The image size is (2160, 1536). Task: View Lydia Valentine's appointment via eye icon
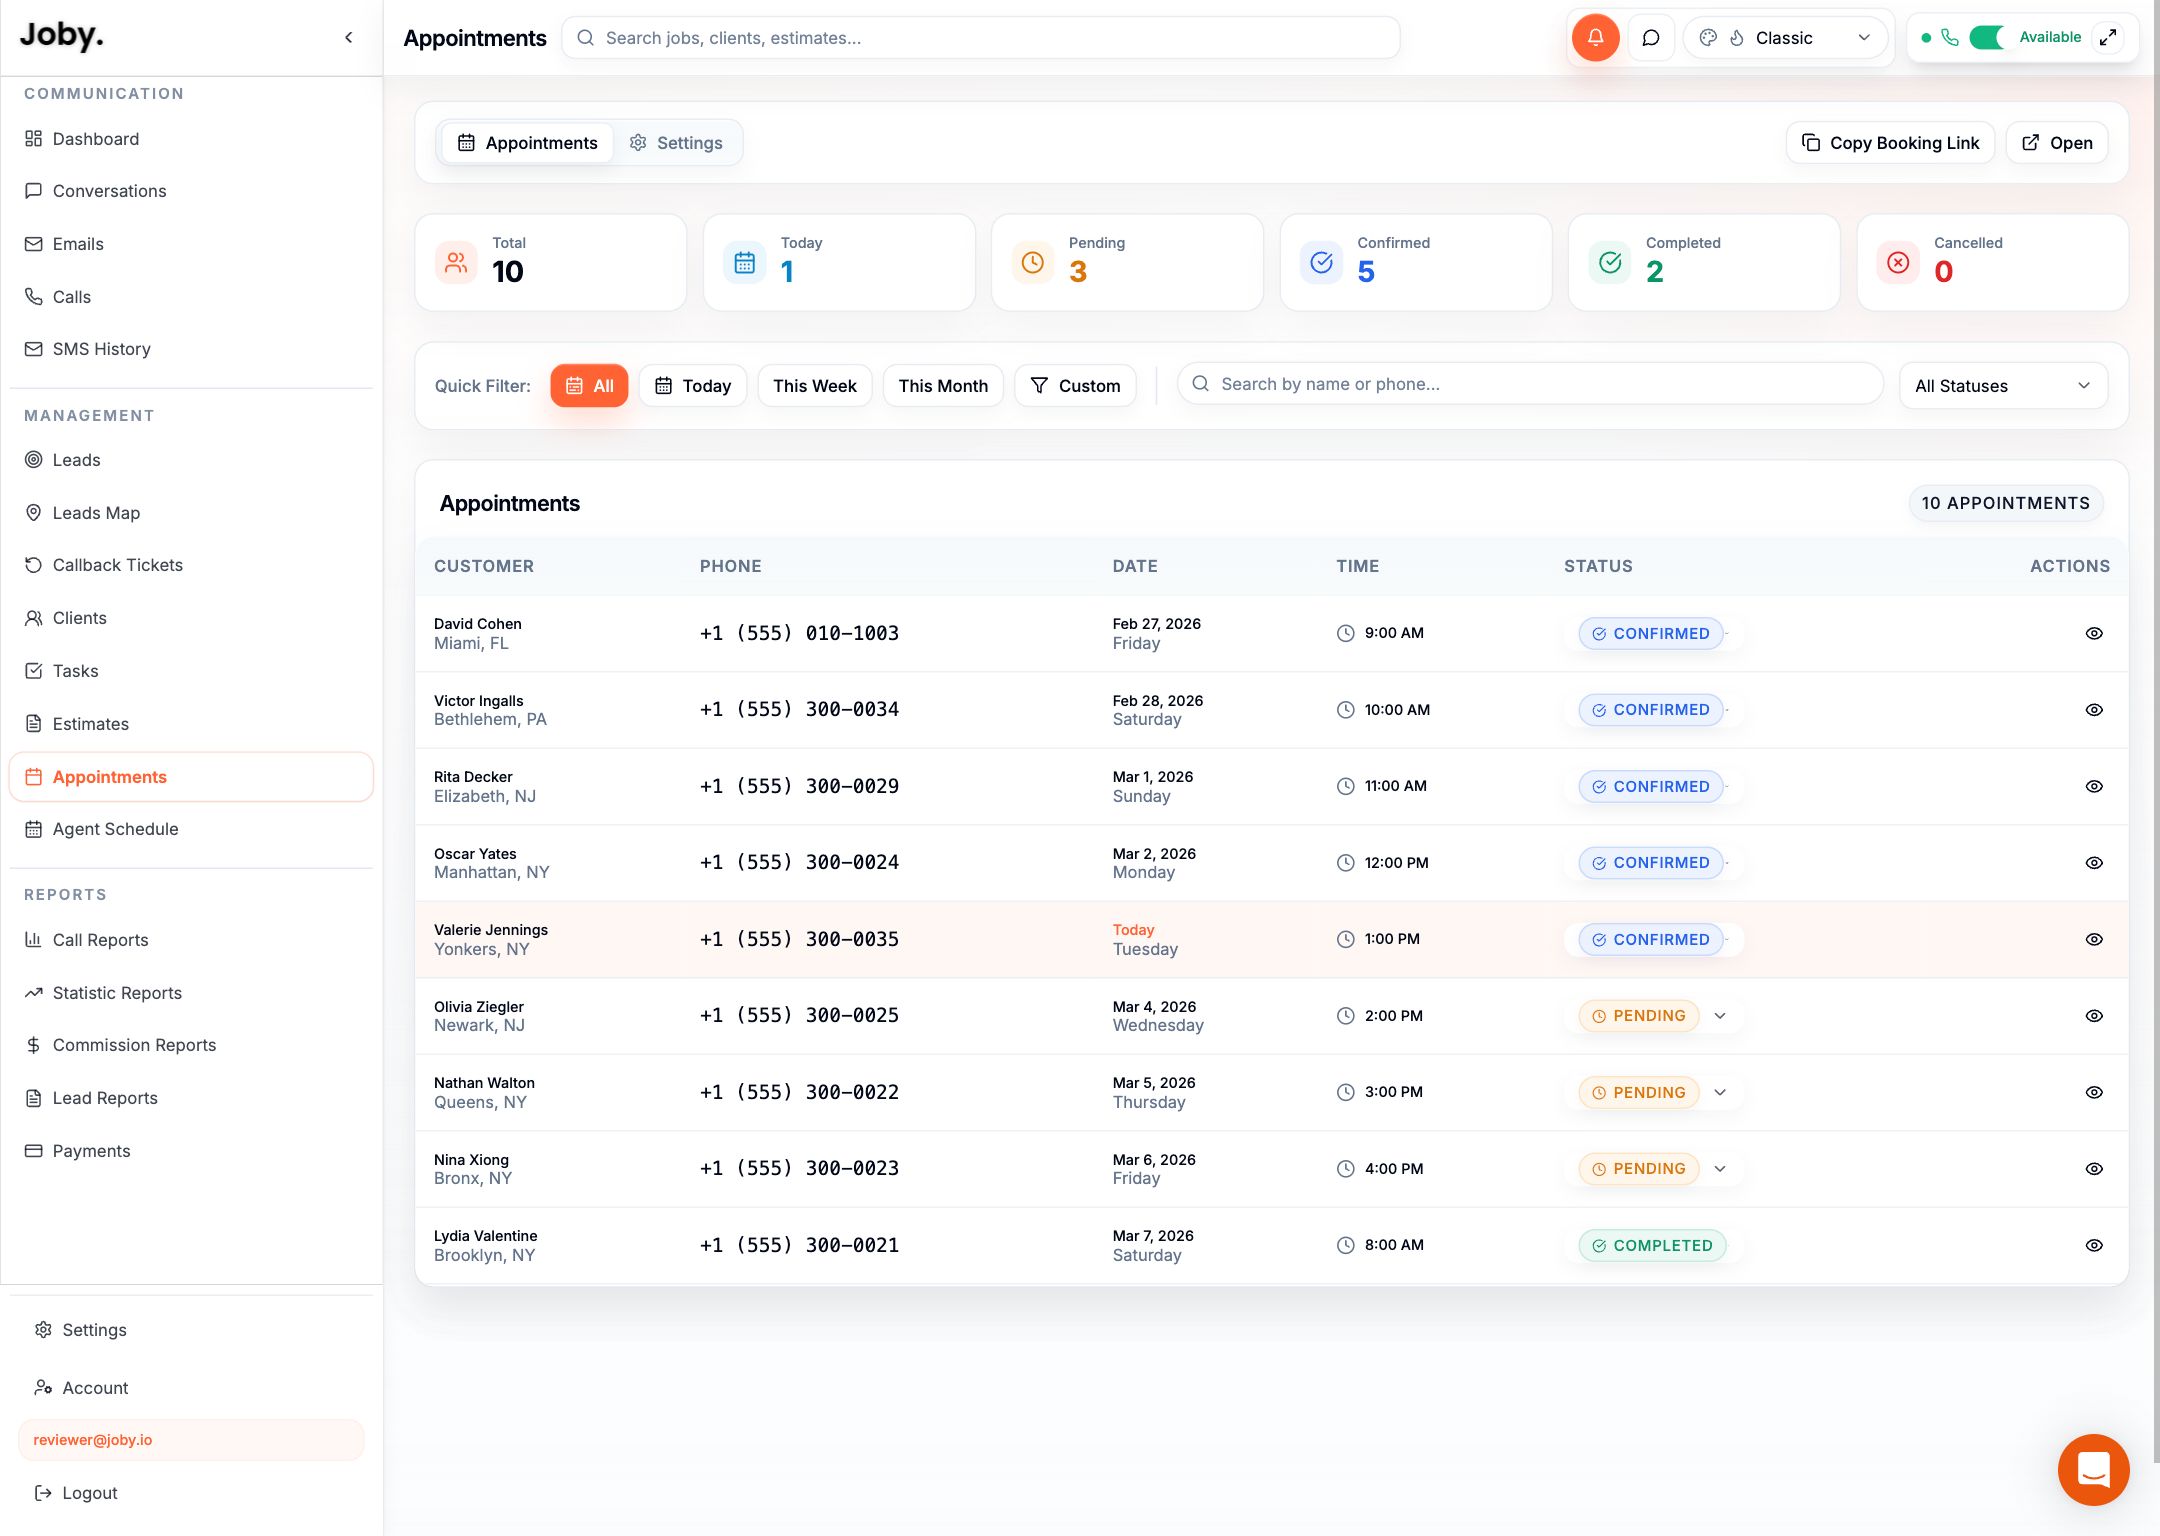coord(2094,1245)
